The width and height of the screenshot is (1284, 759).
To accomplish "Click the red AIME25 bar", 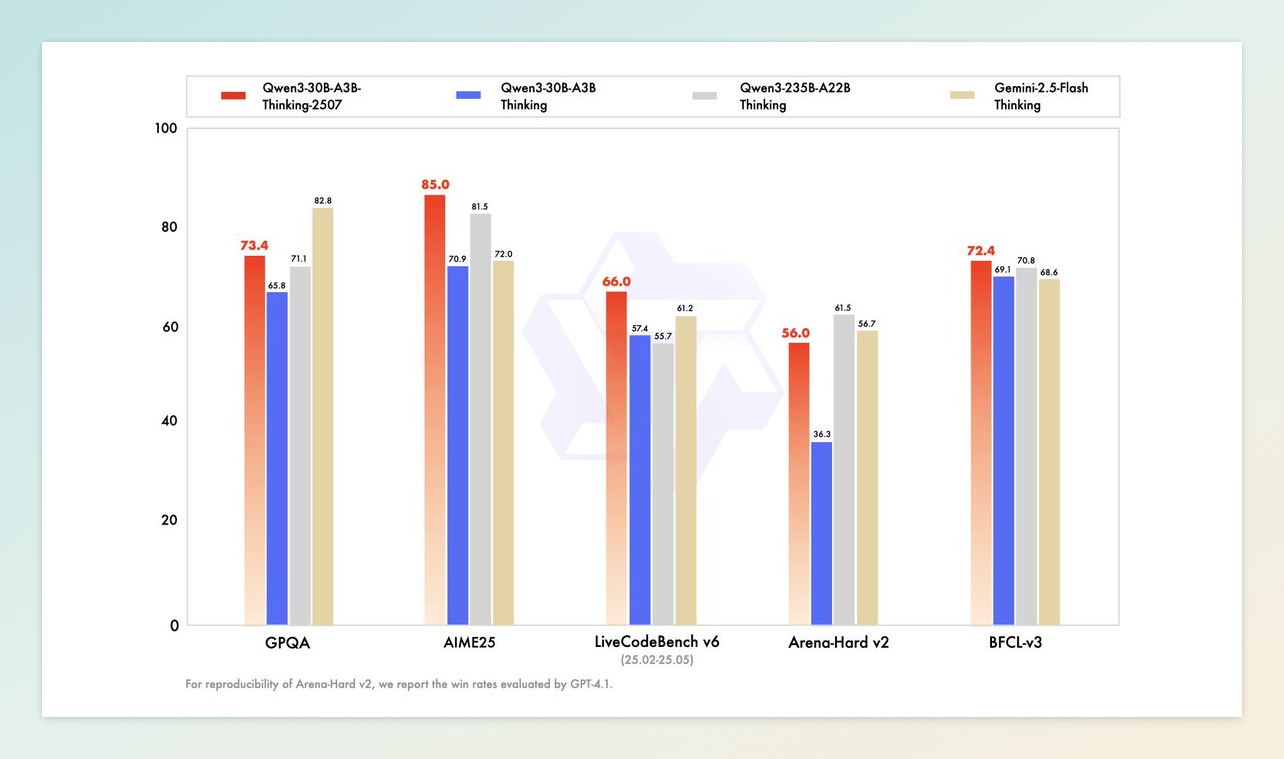I will point(435,410).
